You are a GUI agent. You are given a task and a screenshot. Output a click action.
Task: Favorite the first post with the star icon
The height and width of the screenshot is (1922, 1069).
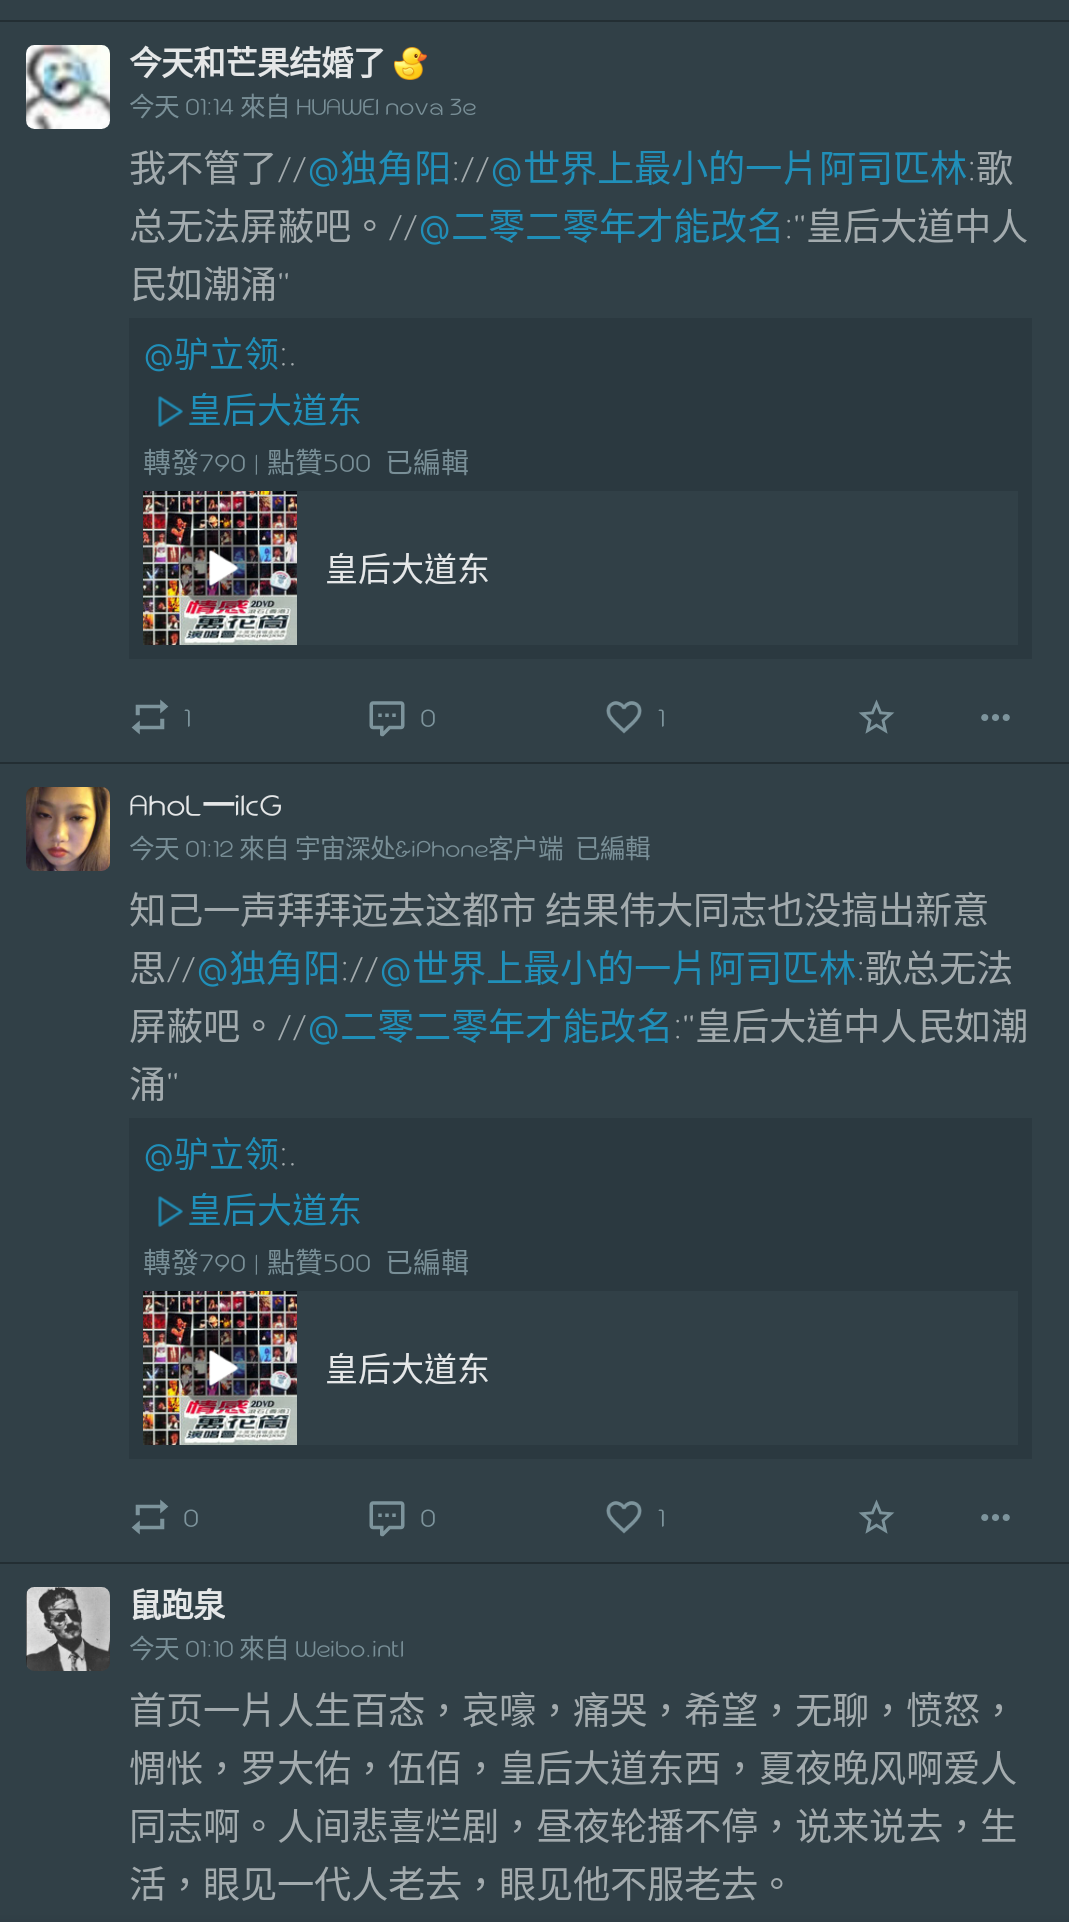tap(876, 717)
